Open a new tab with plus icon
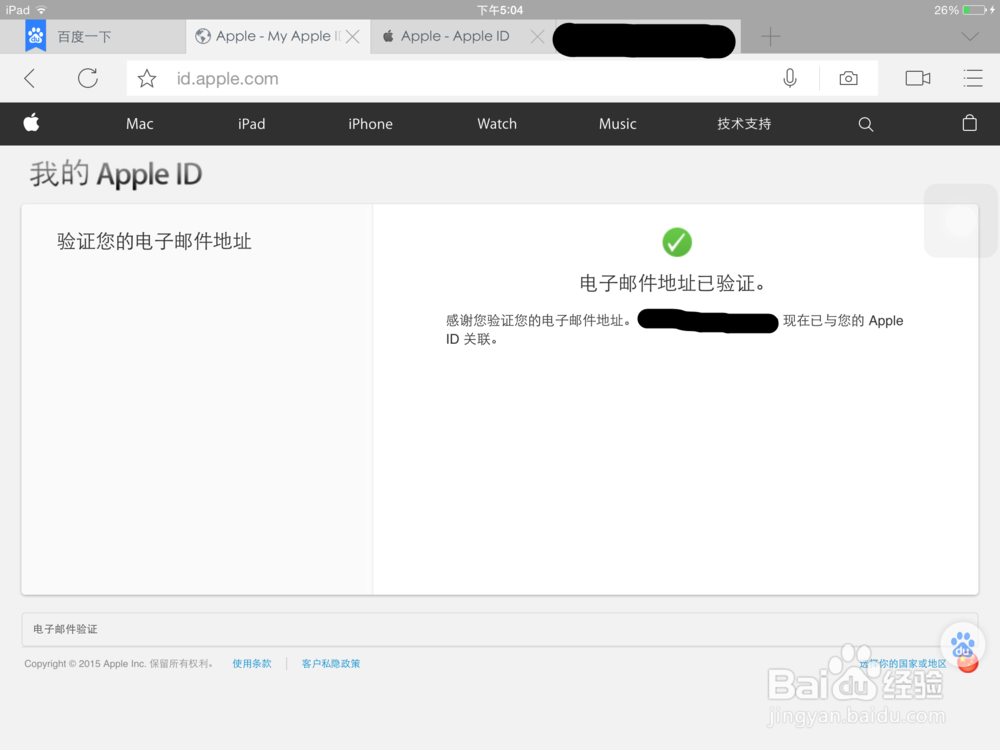 pyautogui.click(x=770, y=37)
